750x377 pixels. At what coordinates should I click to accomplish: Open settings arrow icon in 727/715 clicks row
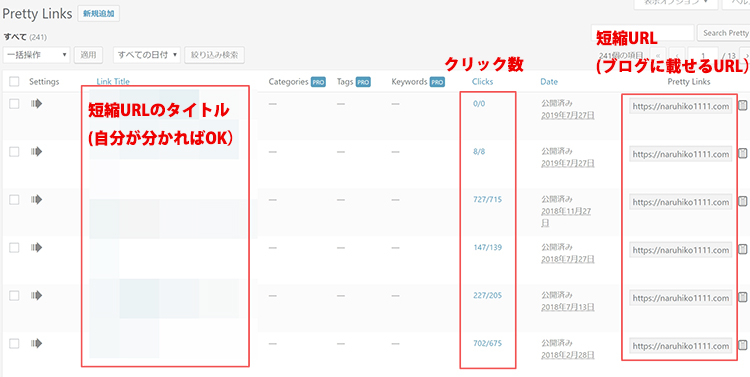36,200
